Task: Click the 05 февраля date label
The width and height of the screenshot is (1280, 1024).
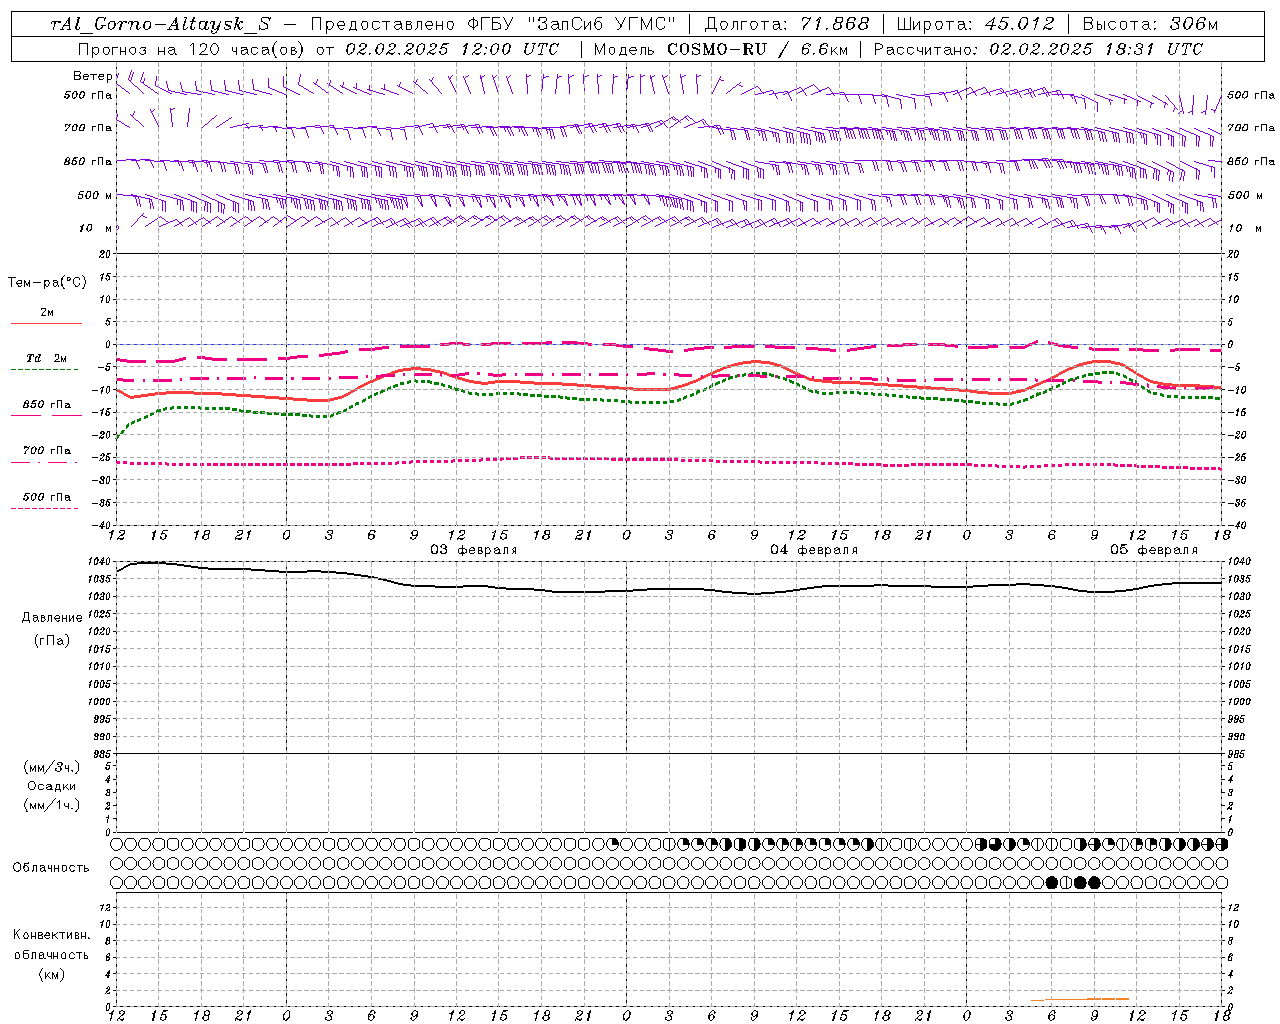Action: click(x=1154, y=550)
